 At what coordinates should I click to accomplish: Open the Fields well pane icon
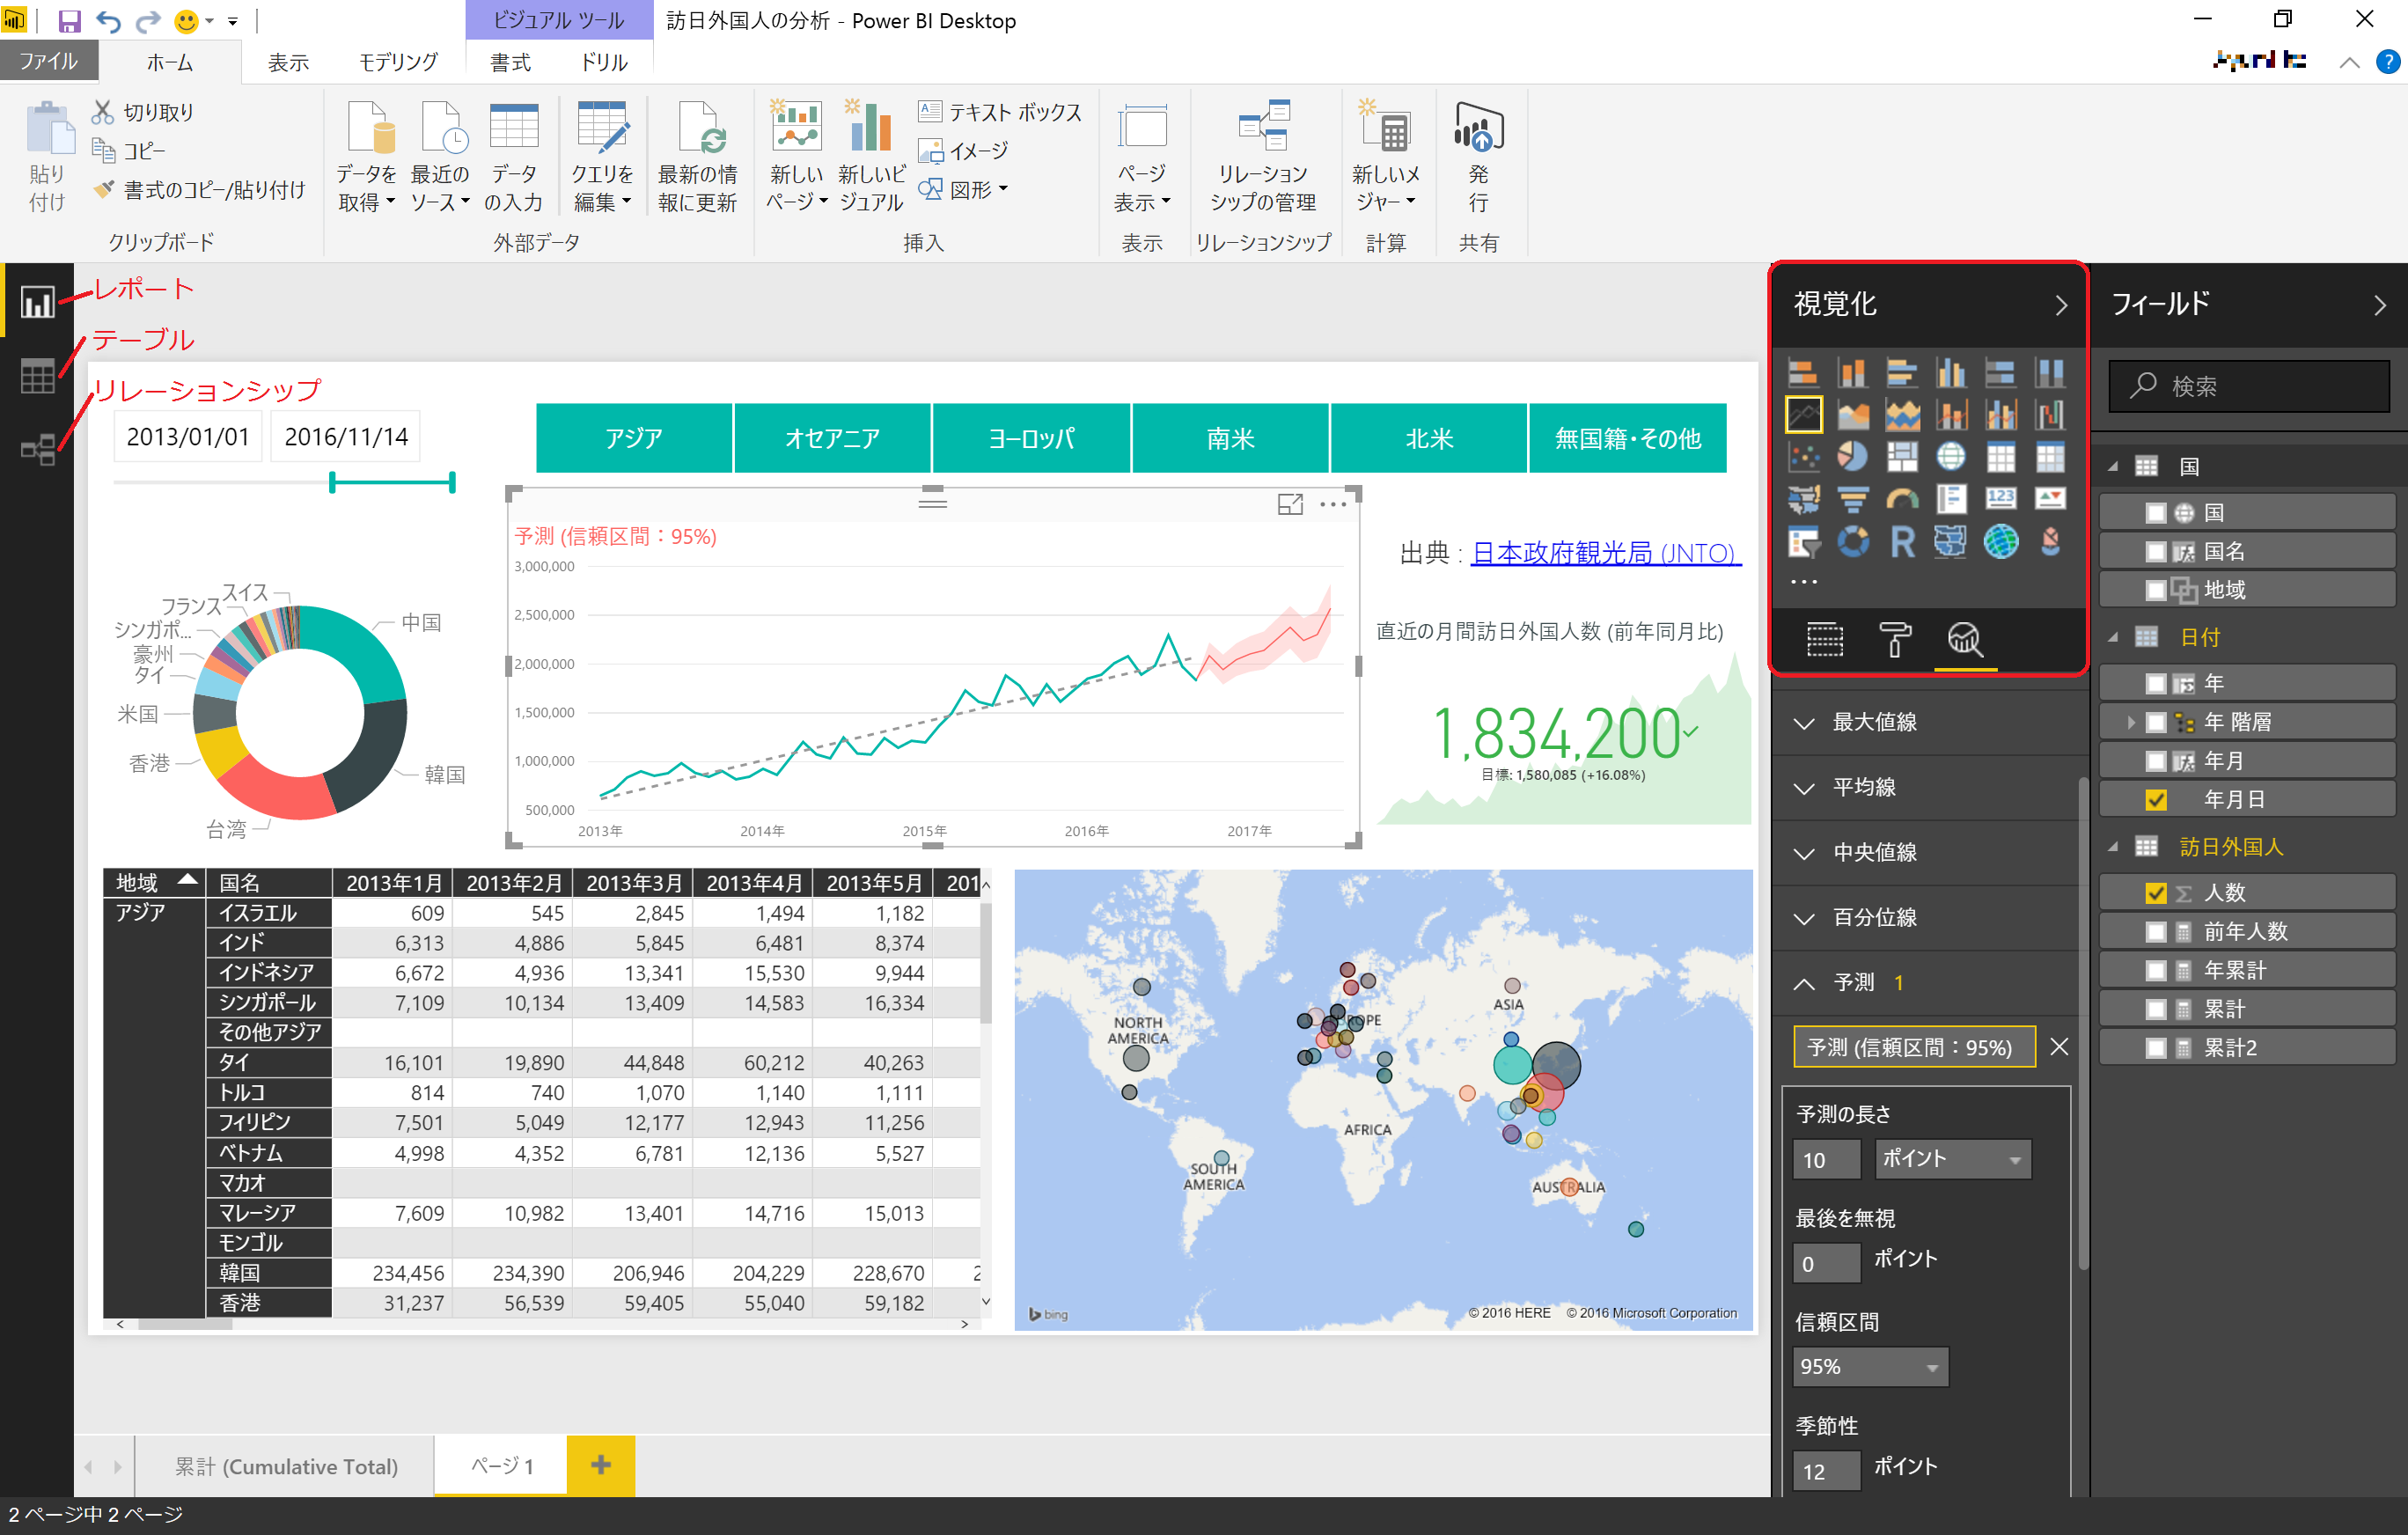pos(1824,639)
